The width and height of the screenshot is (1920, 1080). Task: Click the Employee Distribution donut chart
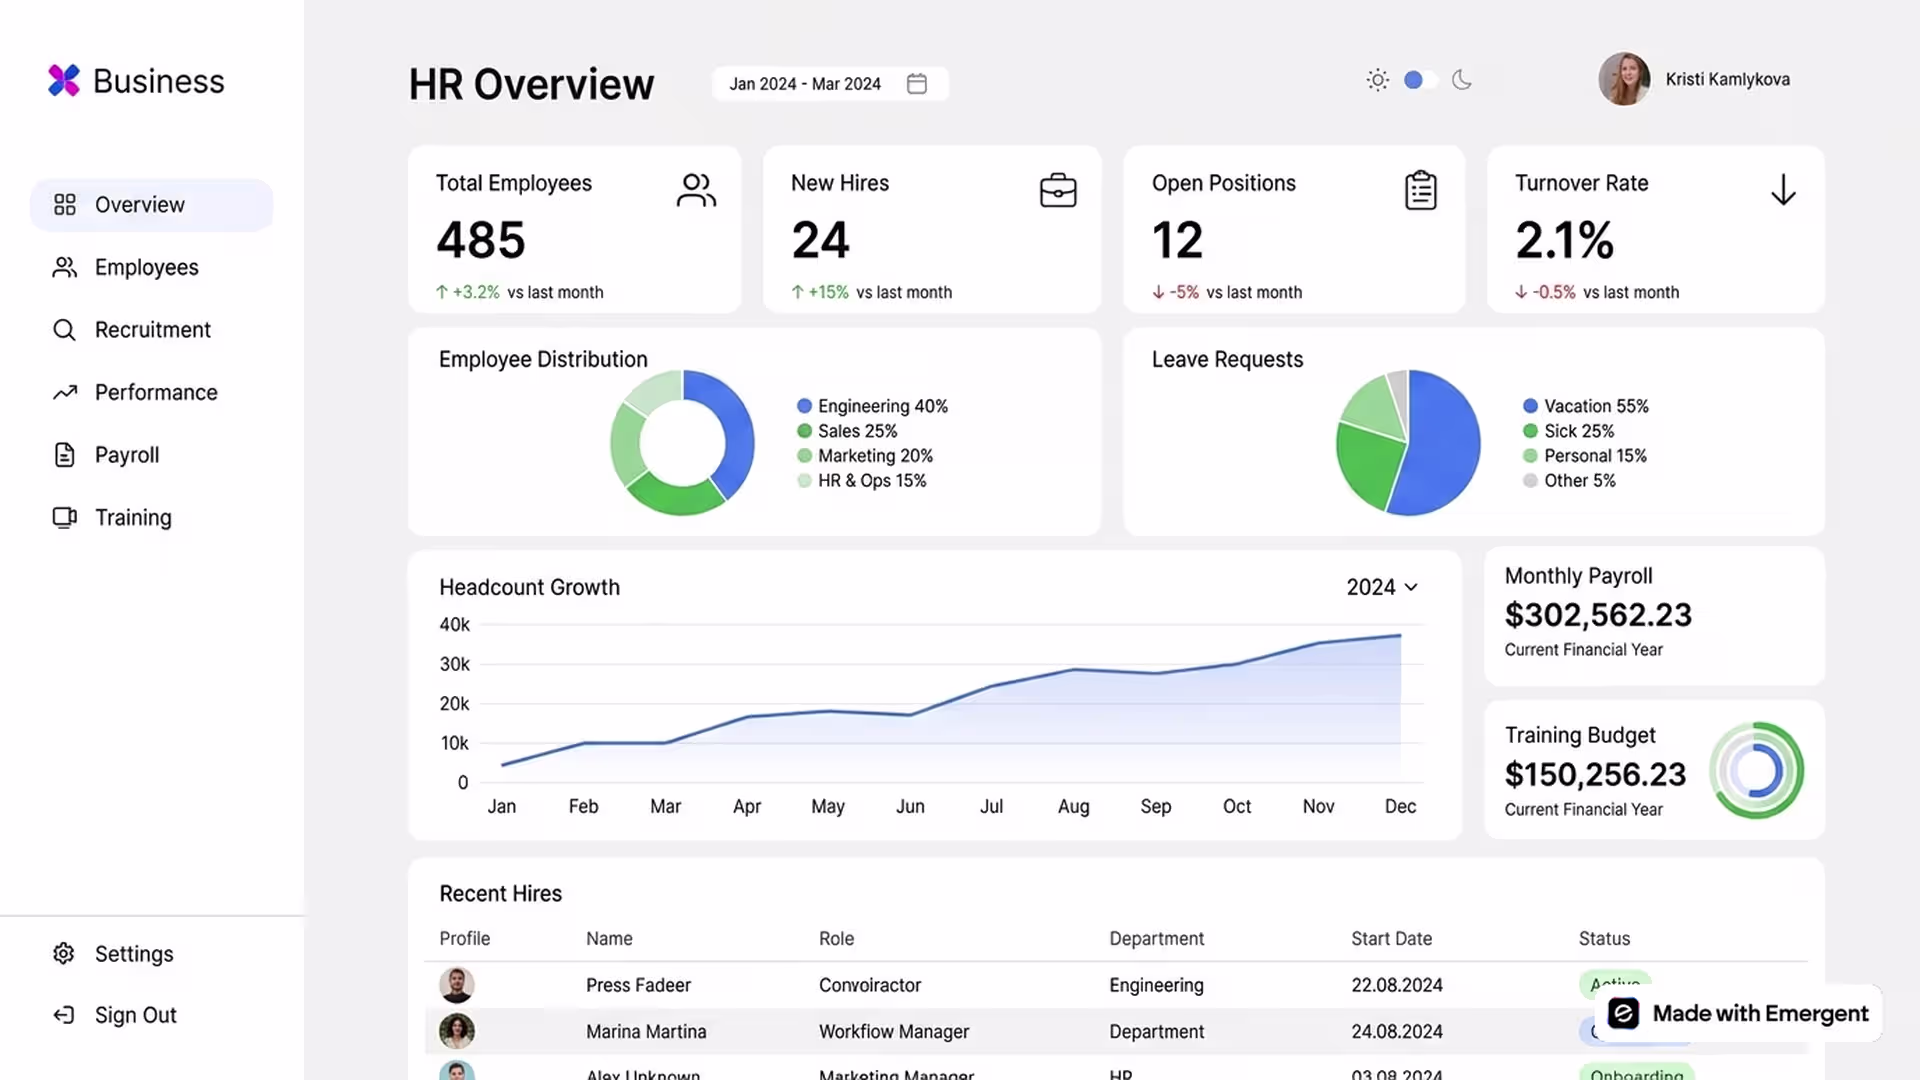(682, 443)
